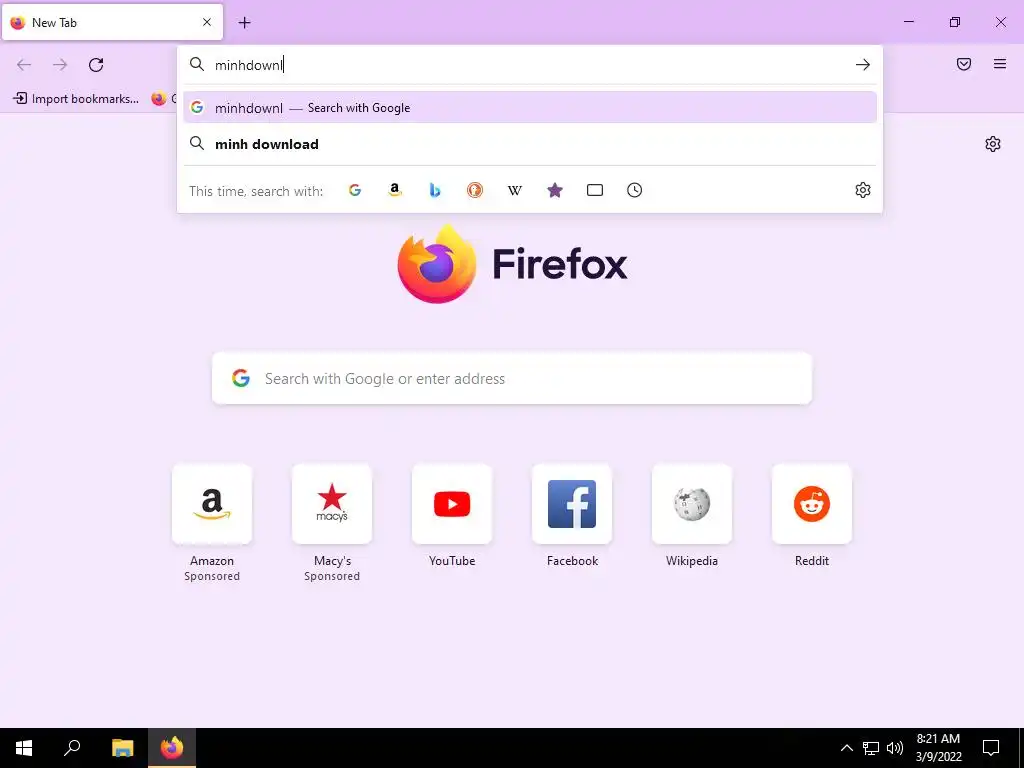Screen dimensions: 1024x768
Task: Open search settings gear in dropdown
Action: [x=863, y=190]
